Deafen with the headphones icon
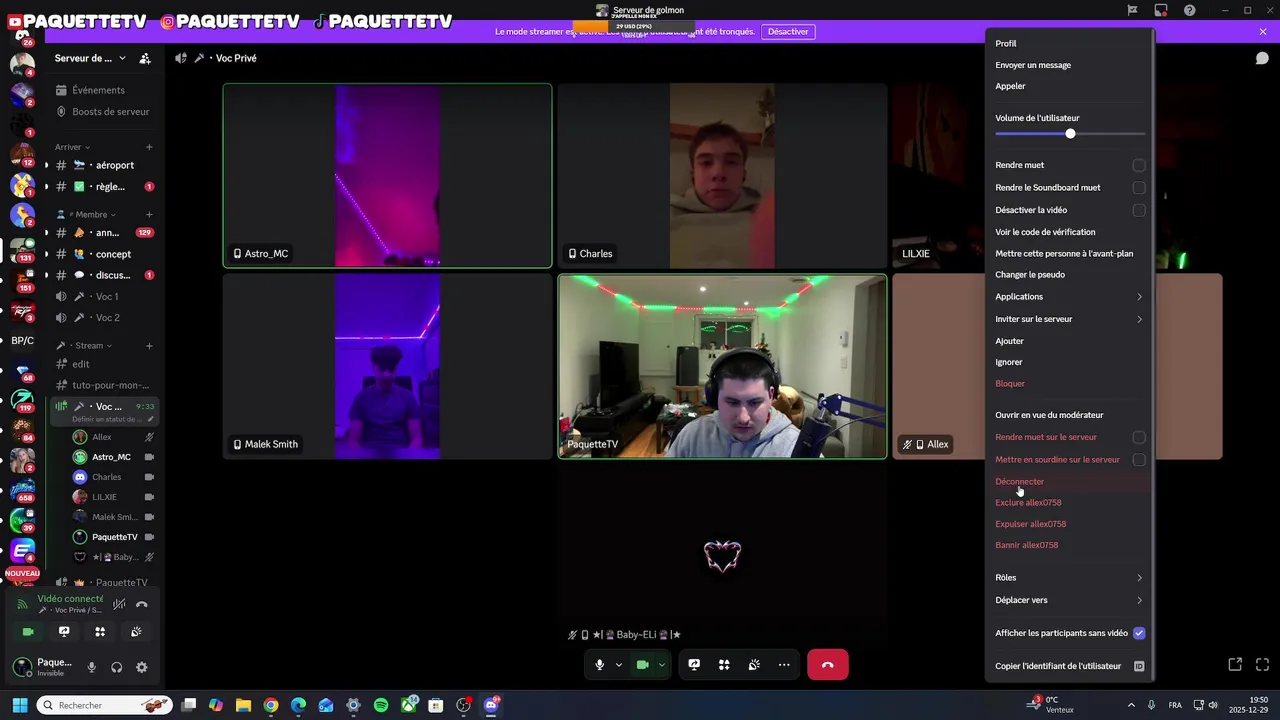 click(117, 667)
